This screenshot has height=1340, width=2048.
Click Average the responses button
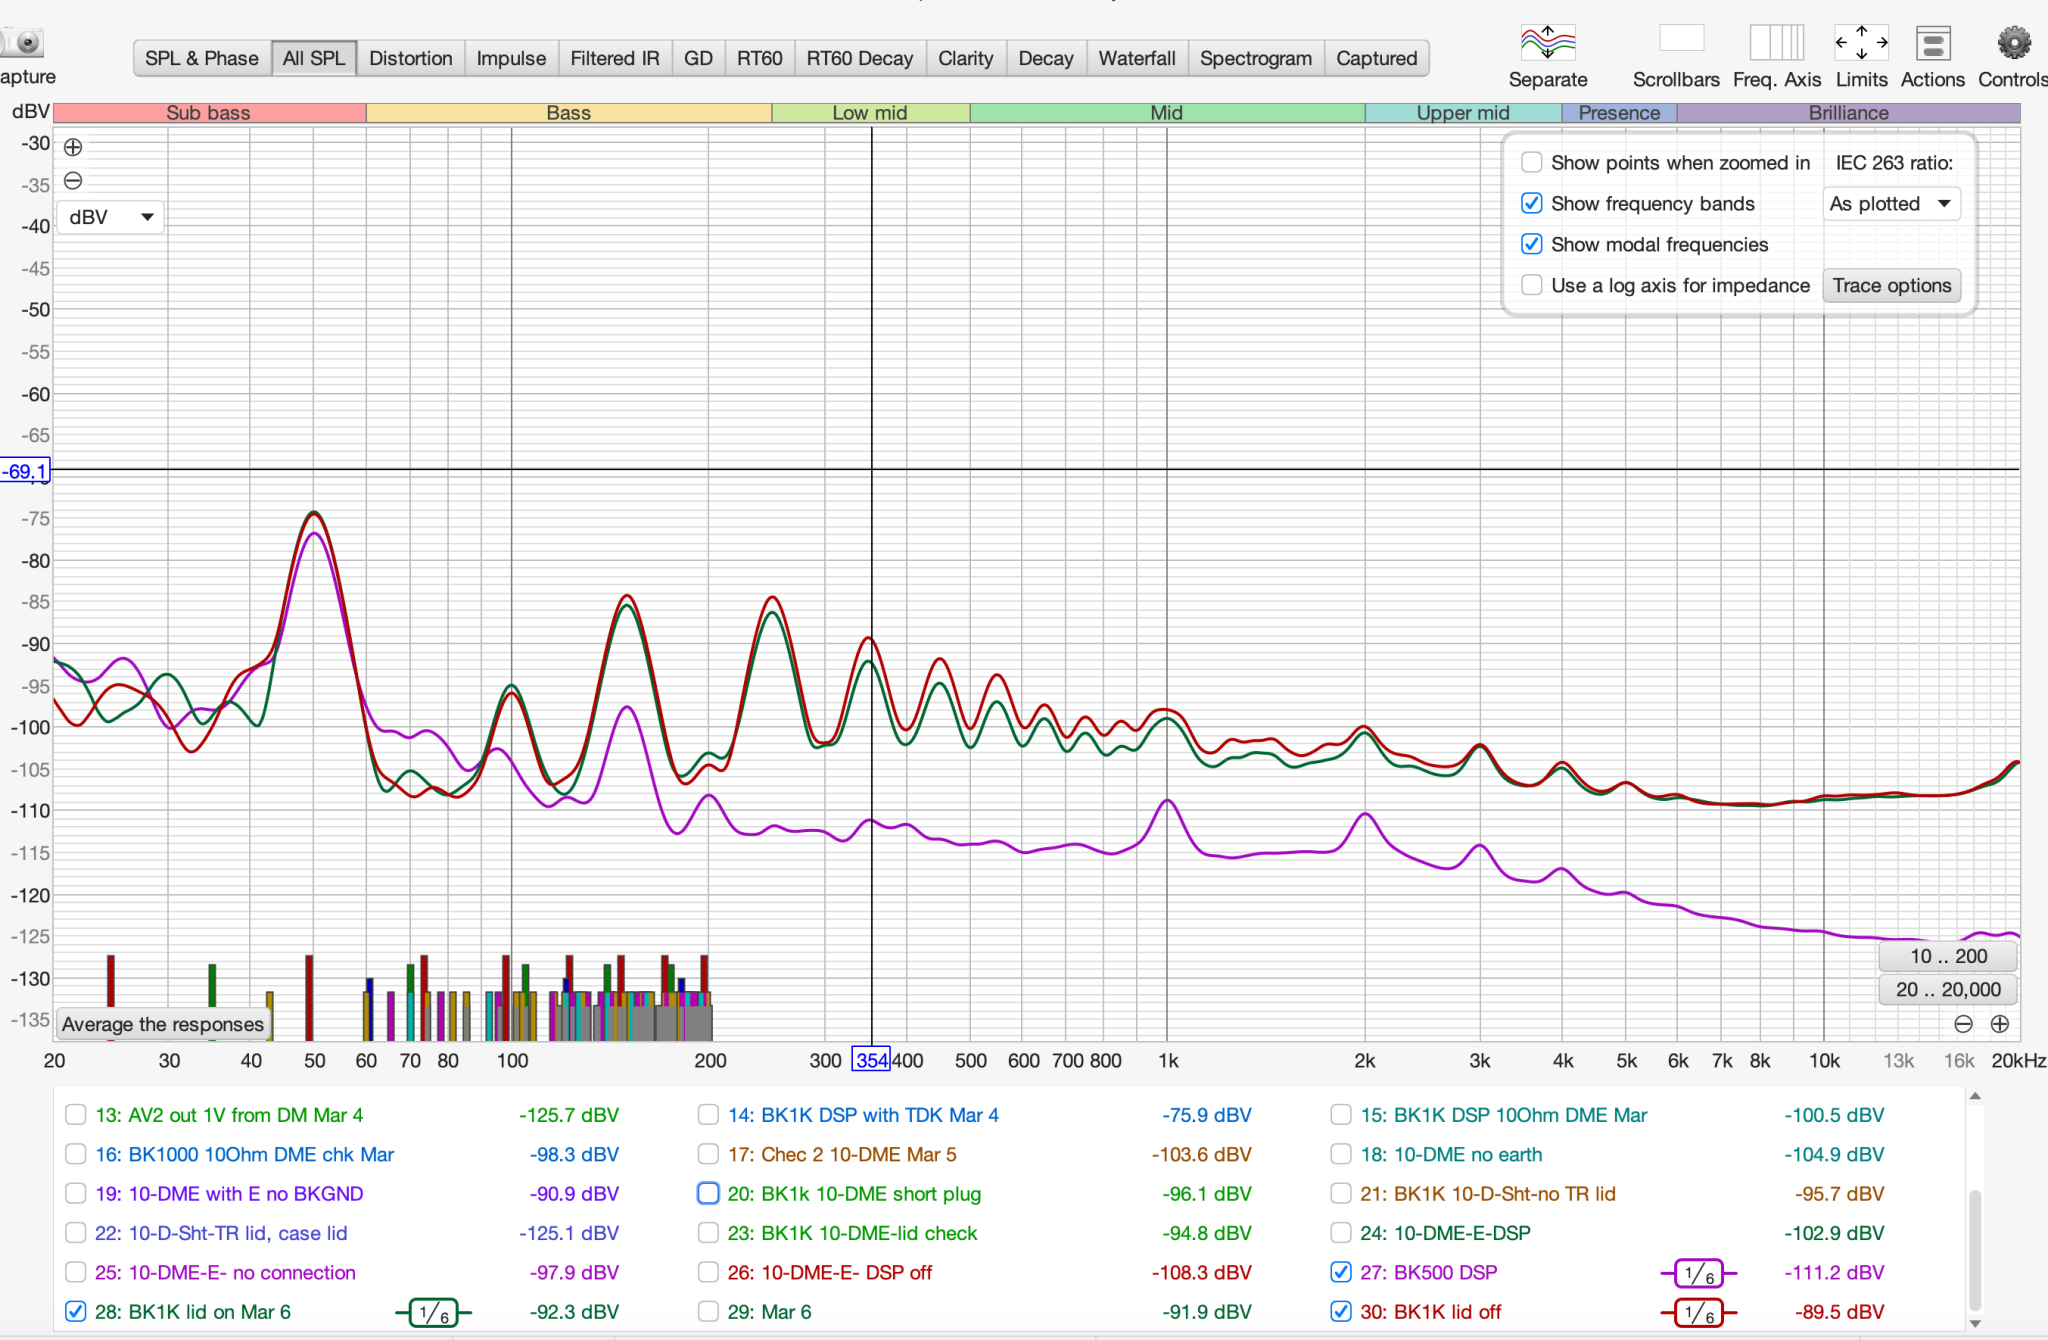(x=163, y=1024)
